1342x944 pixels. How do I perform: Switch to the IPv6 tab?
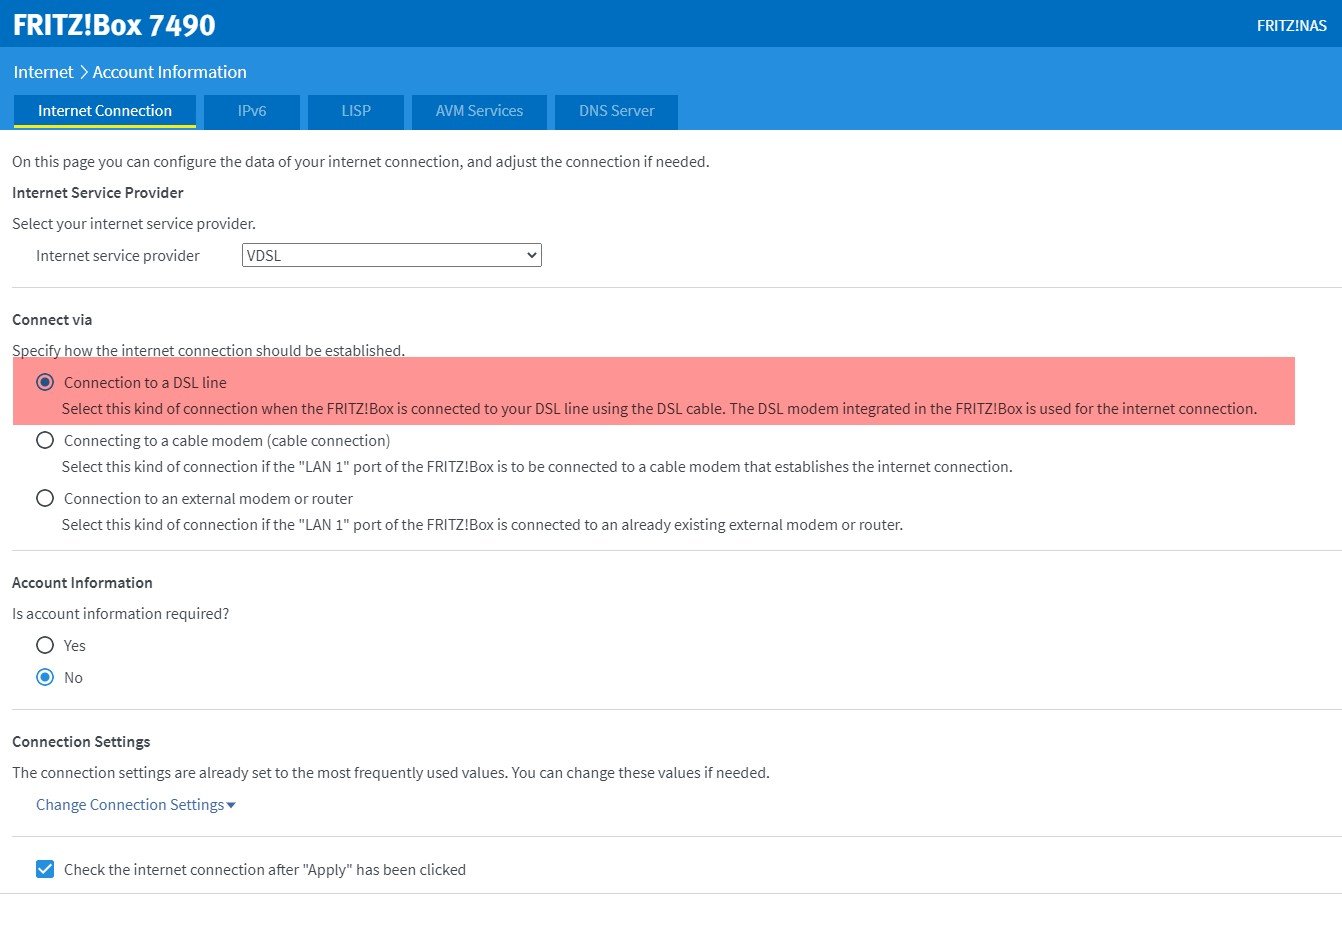point(252,111)
